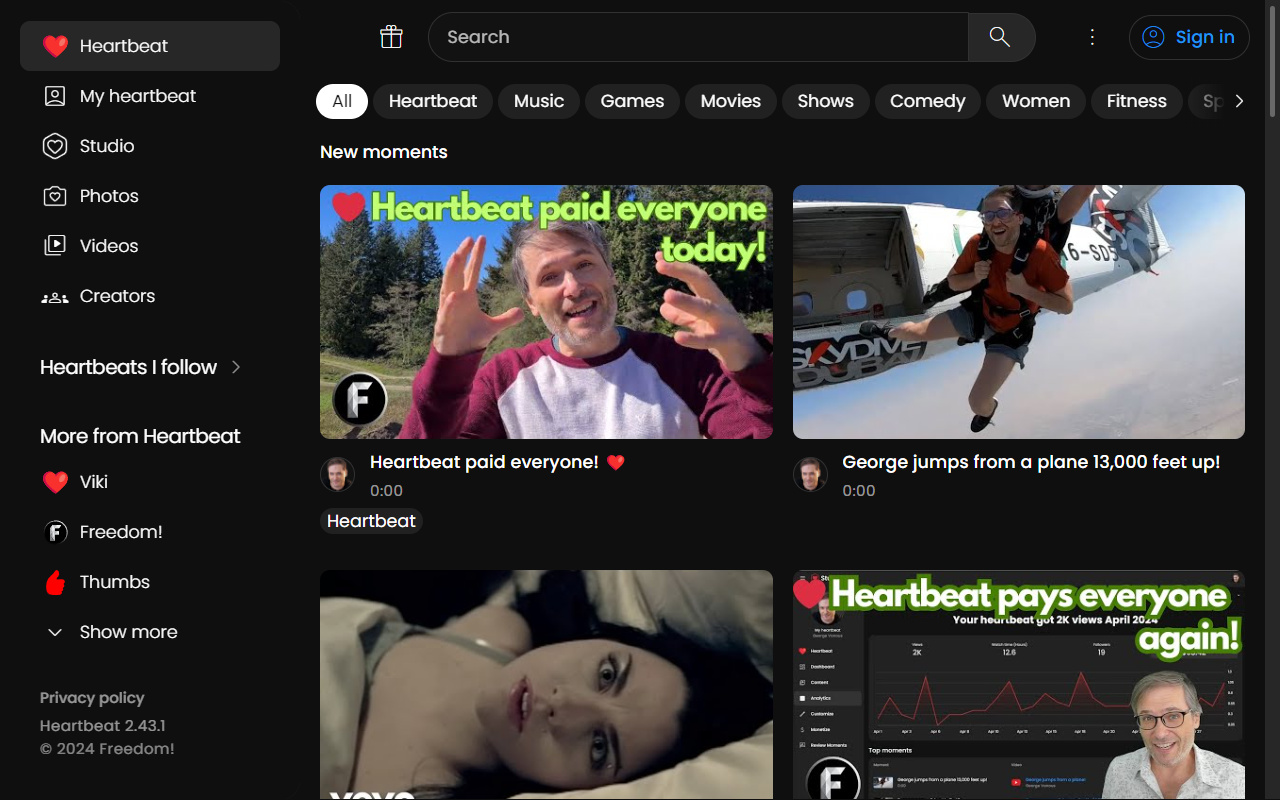Select the Games category chip
The image size is (1280, 800).
[632, 101]
